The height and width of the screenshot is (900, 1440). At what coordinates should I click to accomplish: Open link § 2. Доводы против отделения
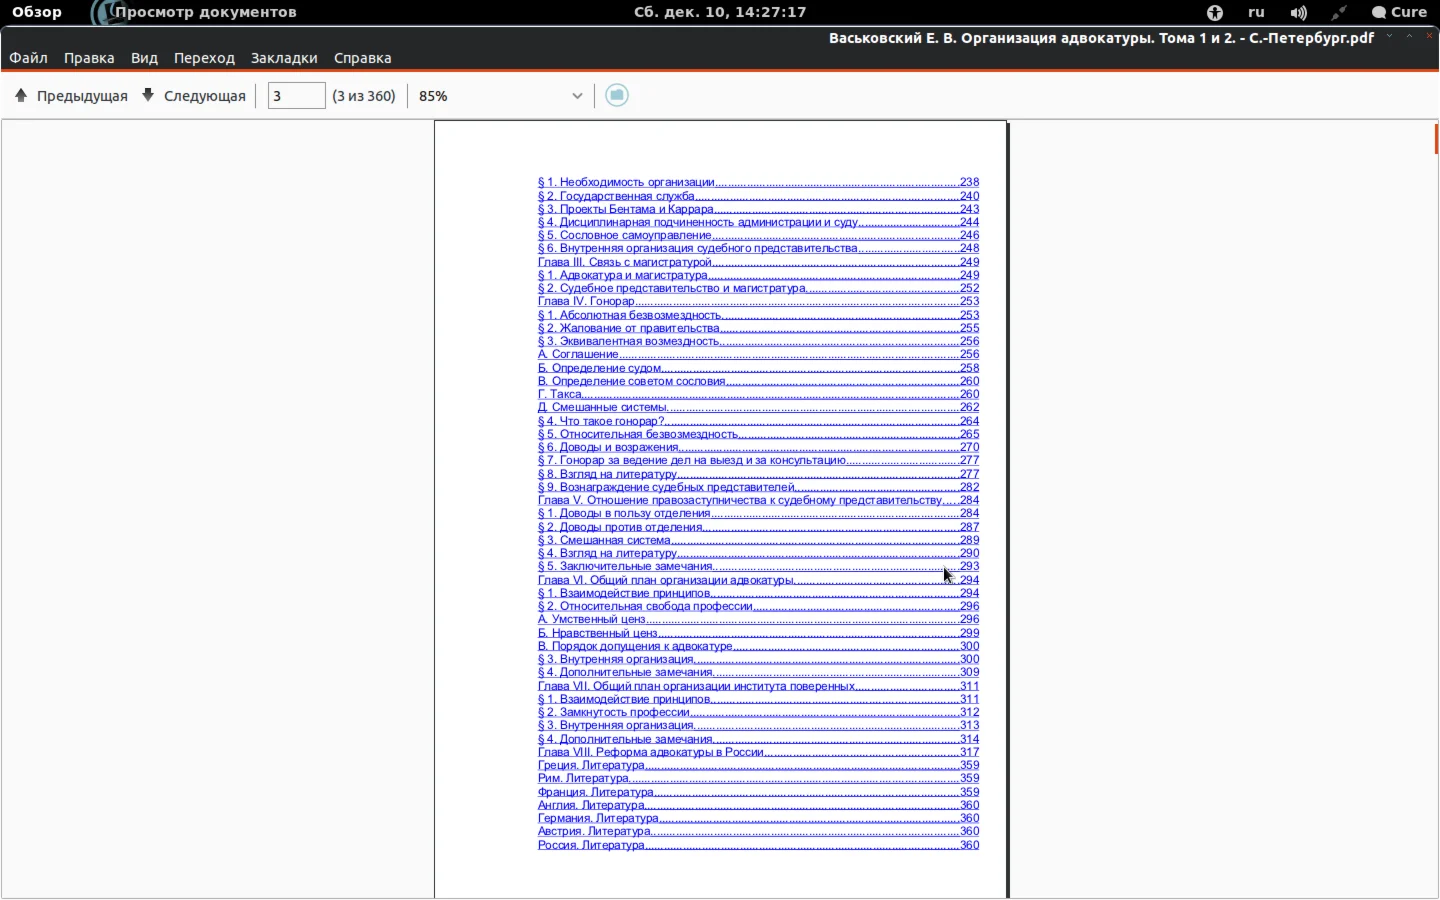click(621, 527)
